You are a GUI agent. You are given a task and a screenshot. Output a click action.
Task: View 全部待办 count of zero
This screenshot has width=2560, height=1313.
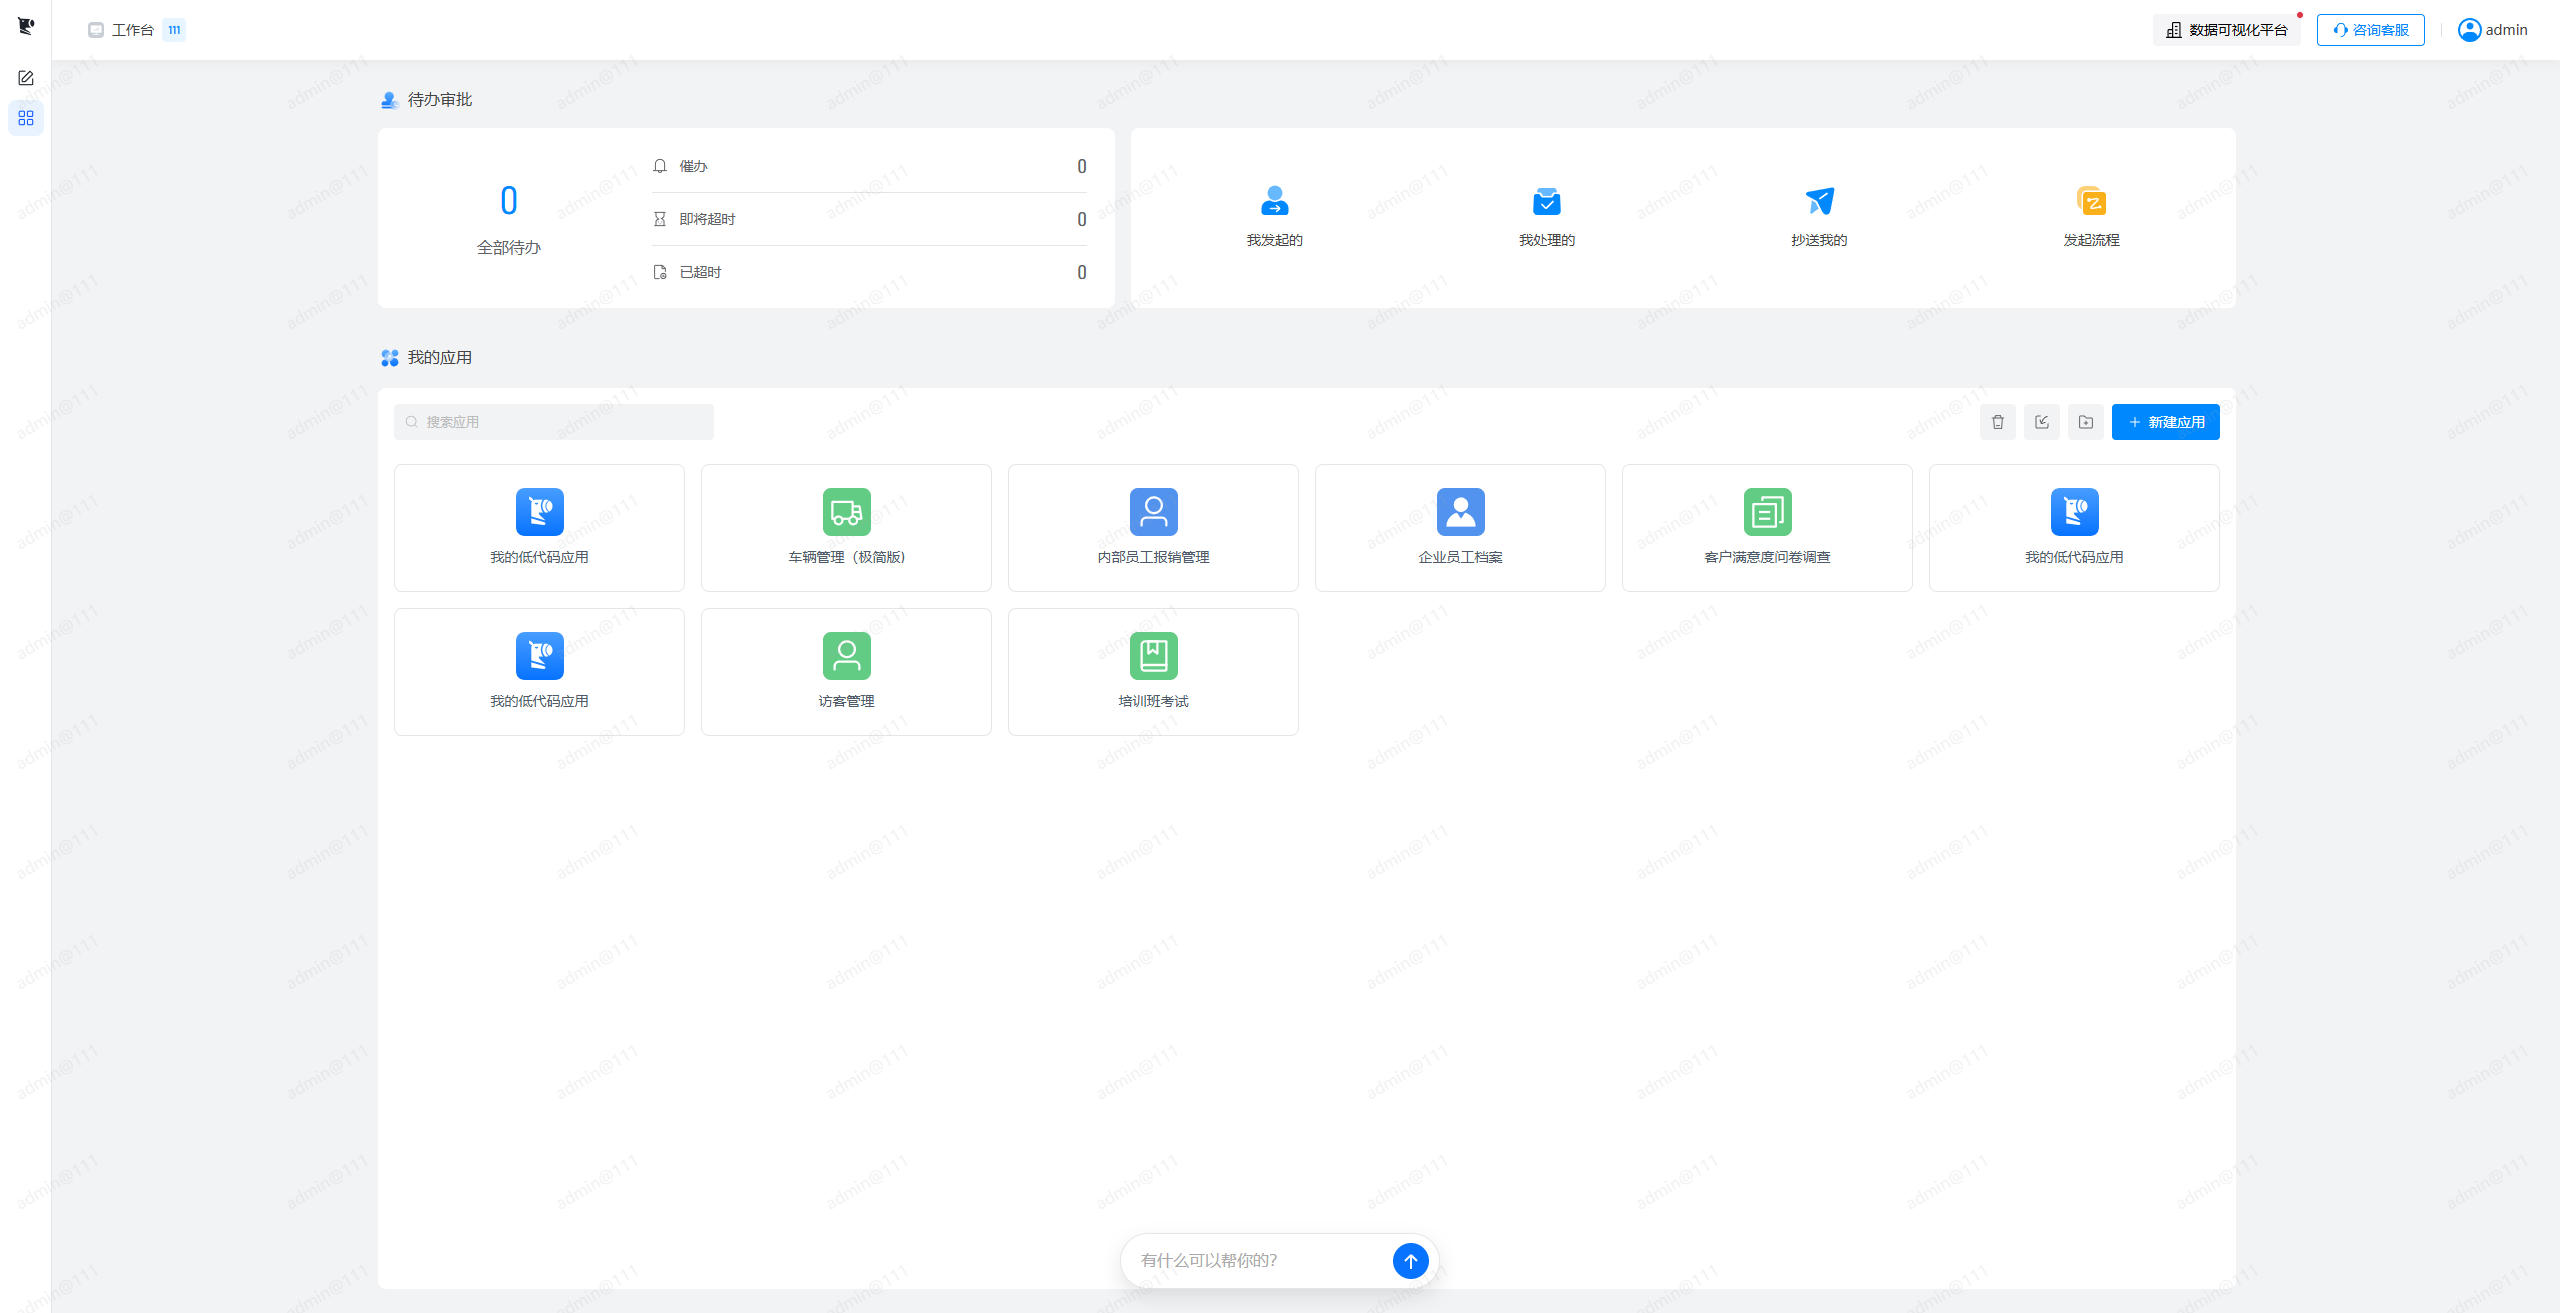(509, 201)
